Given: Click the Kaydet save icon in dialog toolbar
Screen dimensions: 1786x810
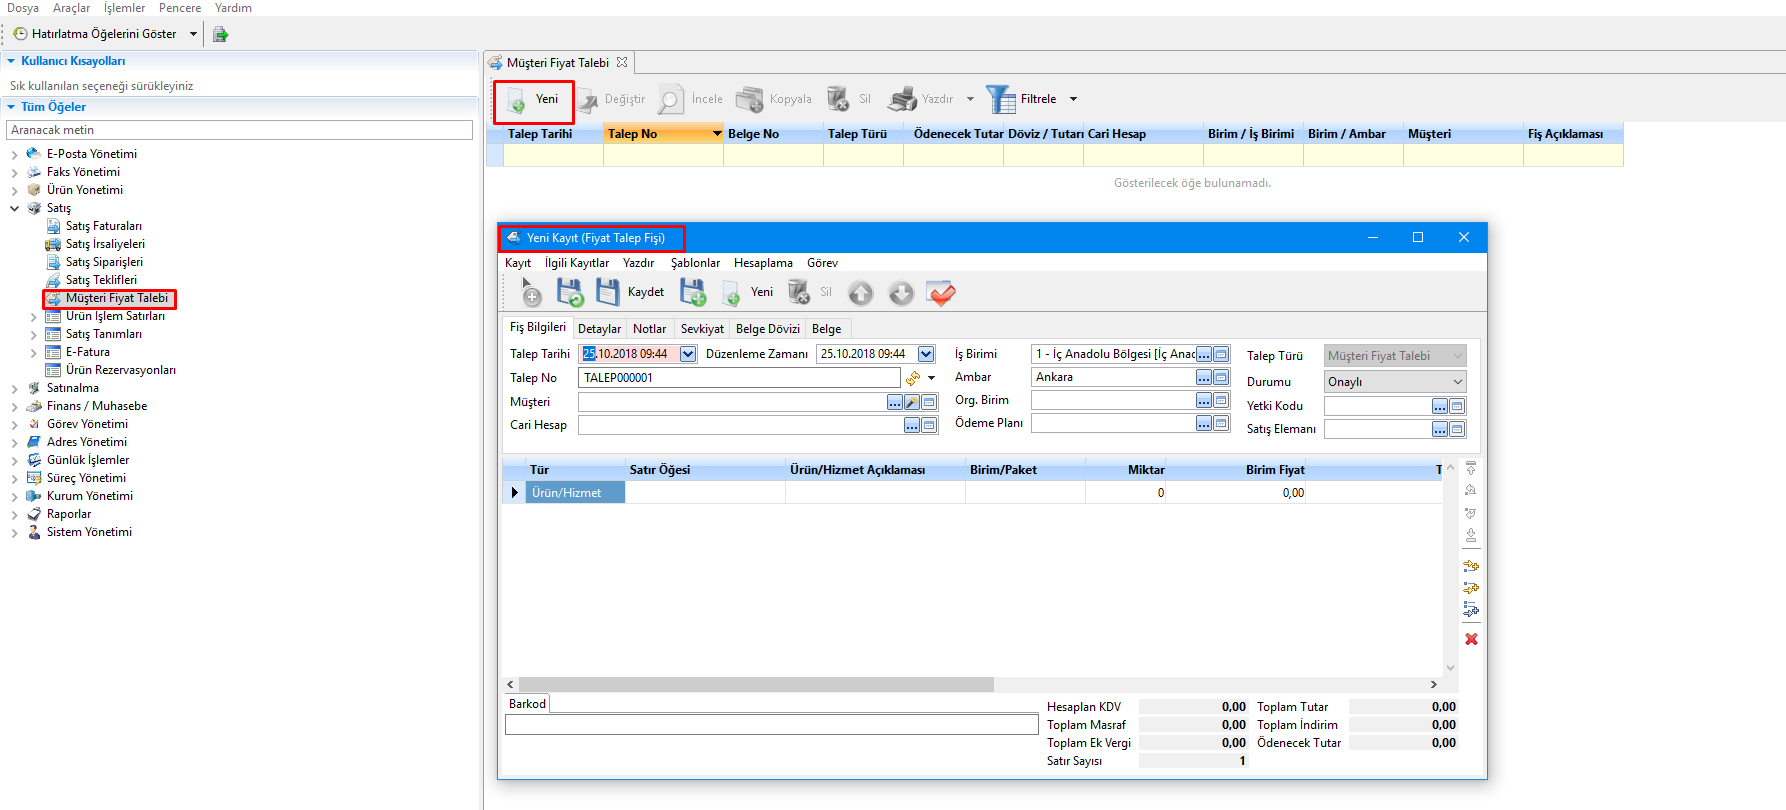Looking at the screenshot, I should click(x=608, y=292).
